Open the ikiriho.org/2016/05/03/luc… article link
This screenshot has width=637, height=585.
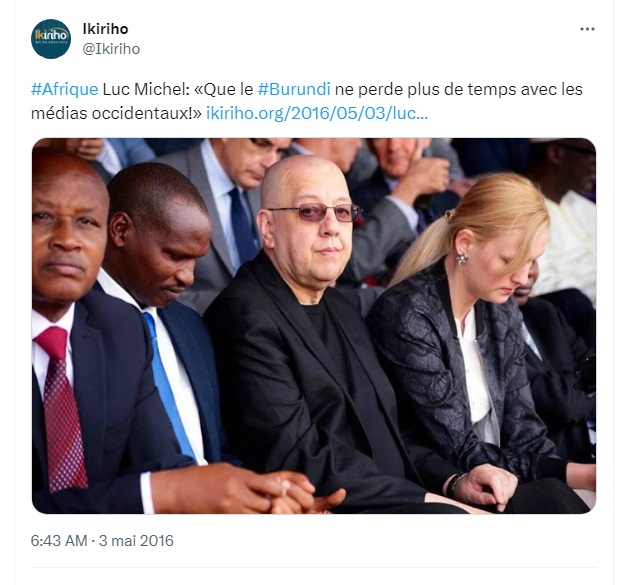[x=317, y=113]
